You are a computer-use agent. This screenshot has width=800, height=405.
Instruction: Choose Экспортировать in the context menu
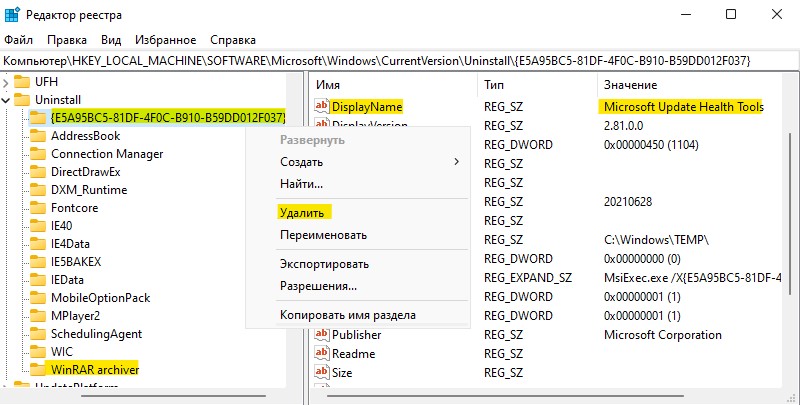tap(324, 264)
